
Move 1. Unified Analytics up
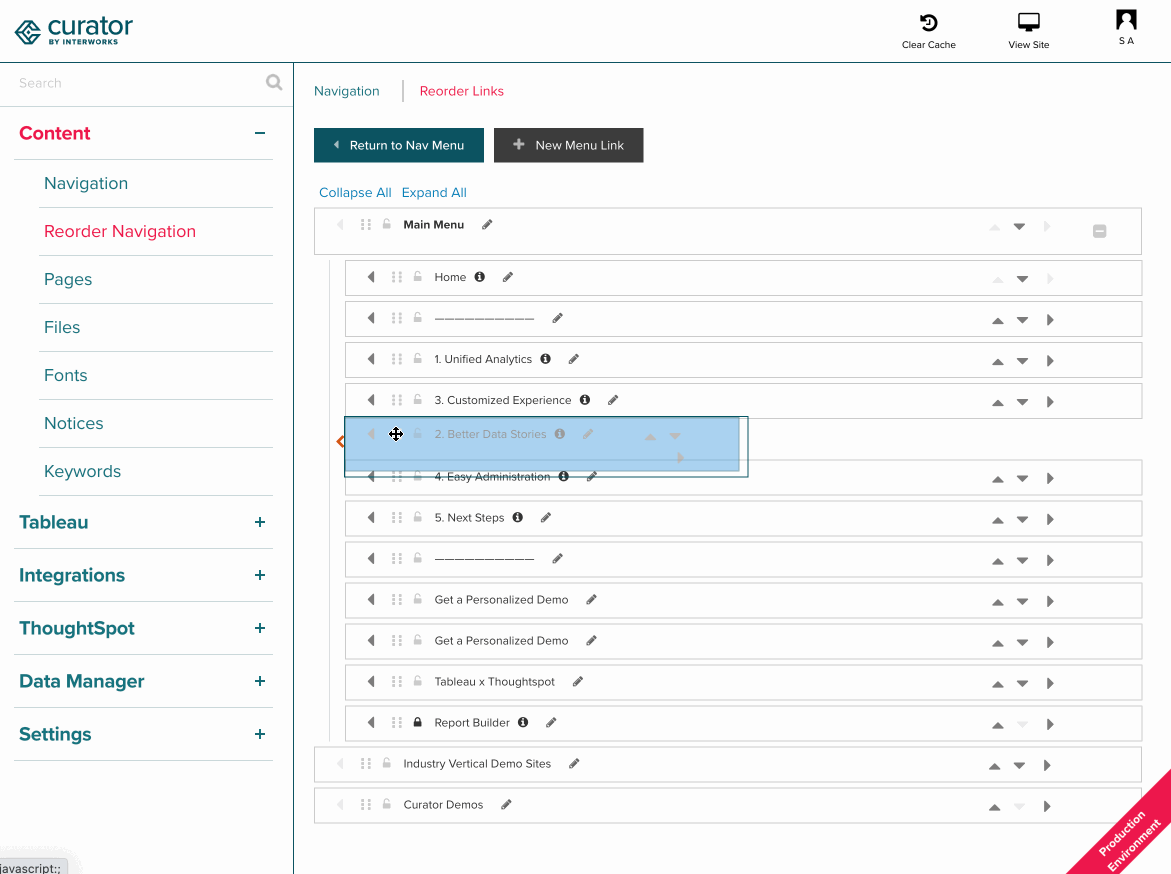pyautogui.click(x=998, y=362)
